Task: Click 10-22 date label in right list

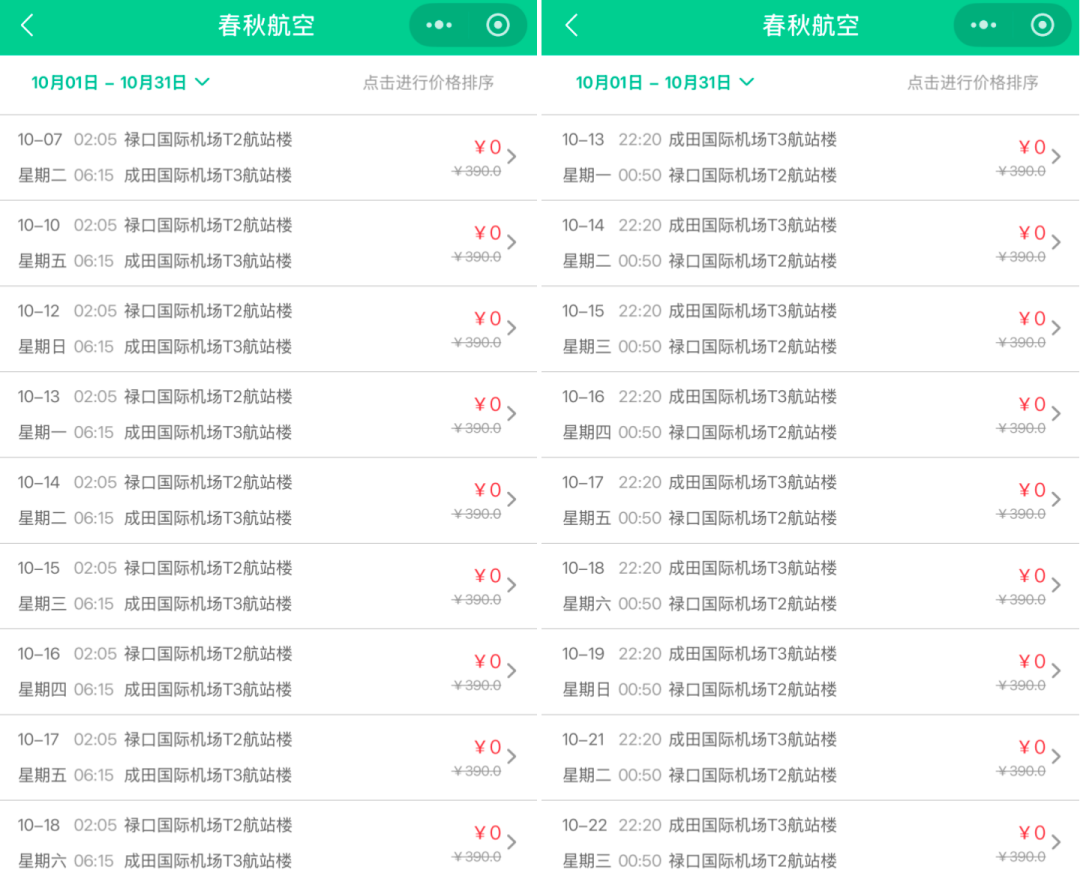Action: click(585, 825)
